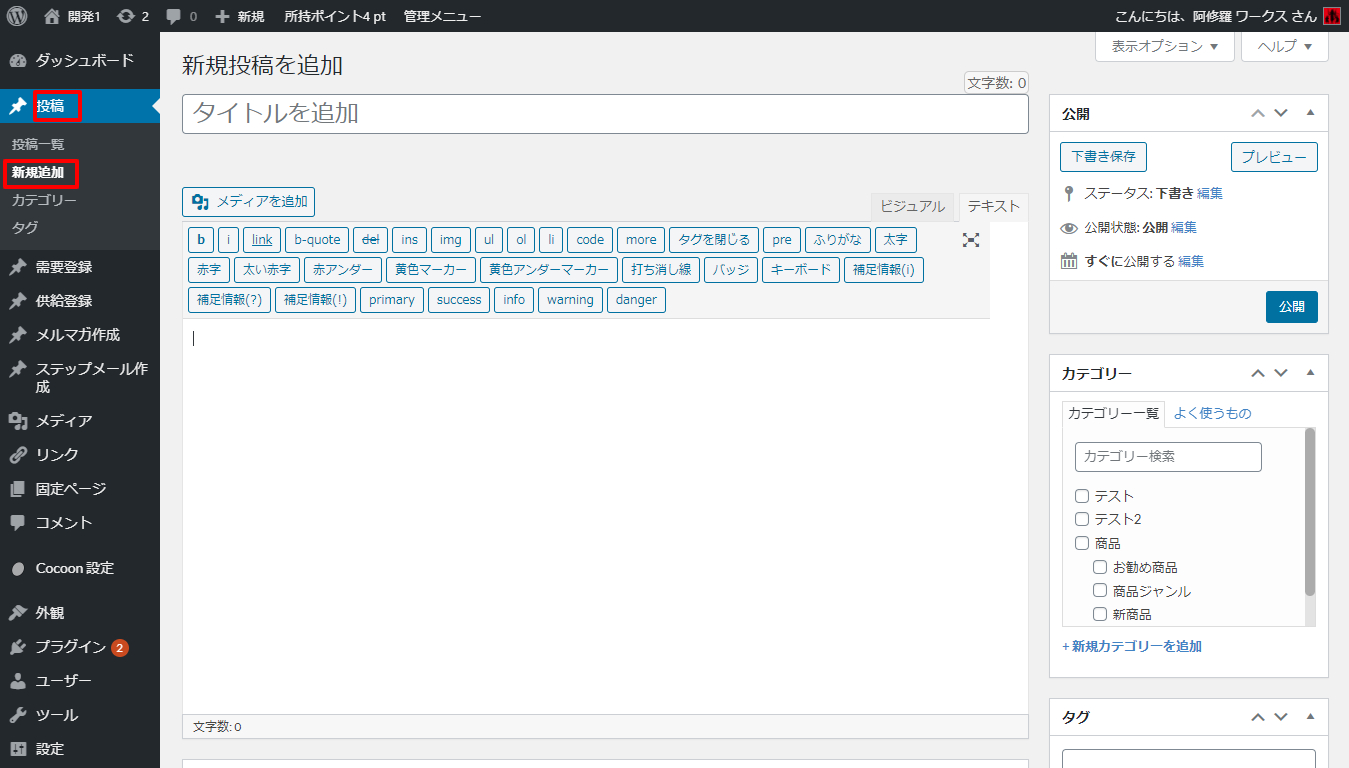The image size is (1349, 768).
Task: Select the カテゴリー一覧 tab
Action: point(1114,413)
